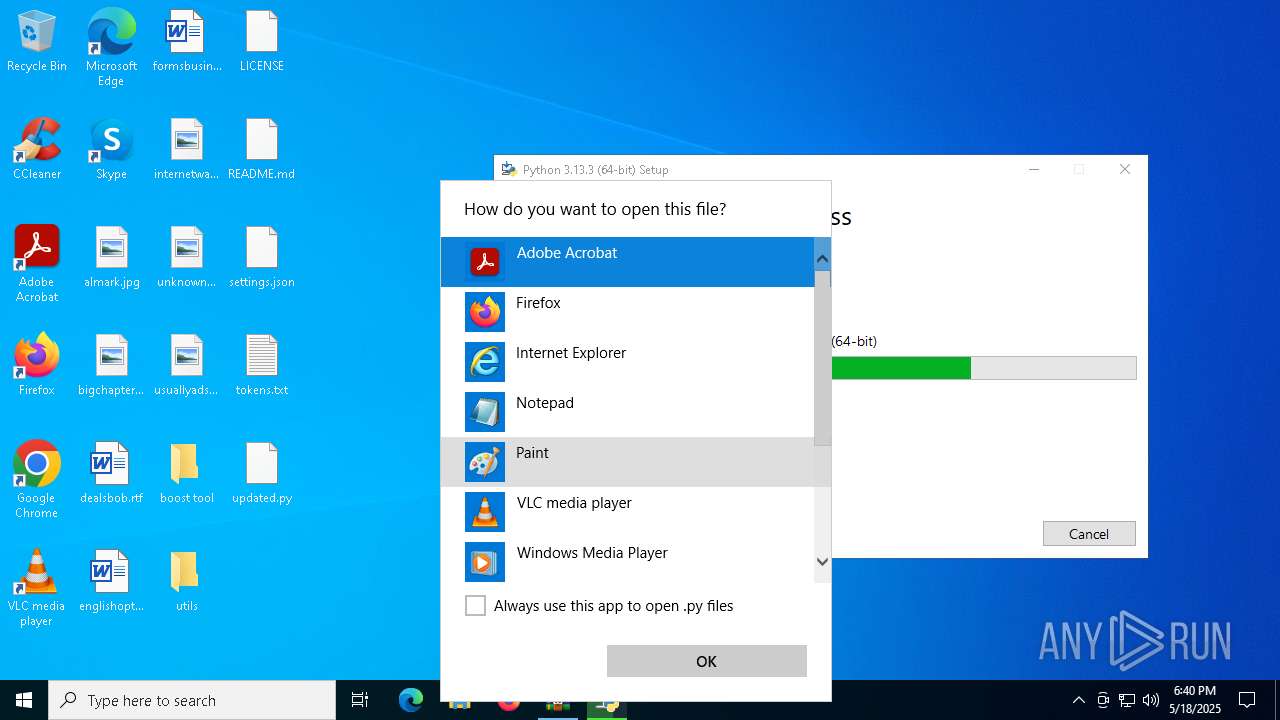Viewport: 1280px width, 720px height.
Task: Select the dealsbob.rtf document
Action: coord(111,474)
